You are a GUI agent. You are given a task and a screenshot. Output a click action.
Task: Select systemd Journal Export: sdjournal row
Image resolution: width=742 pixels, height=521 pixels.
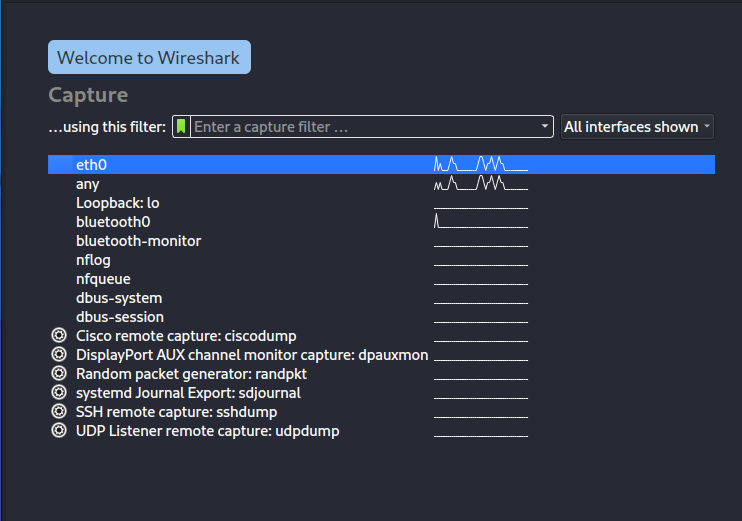pyautogui.click(x=381, y=392)
